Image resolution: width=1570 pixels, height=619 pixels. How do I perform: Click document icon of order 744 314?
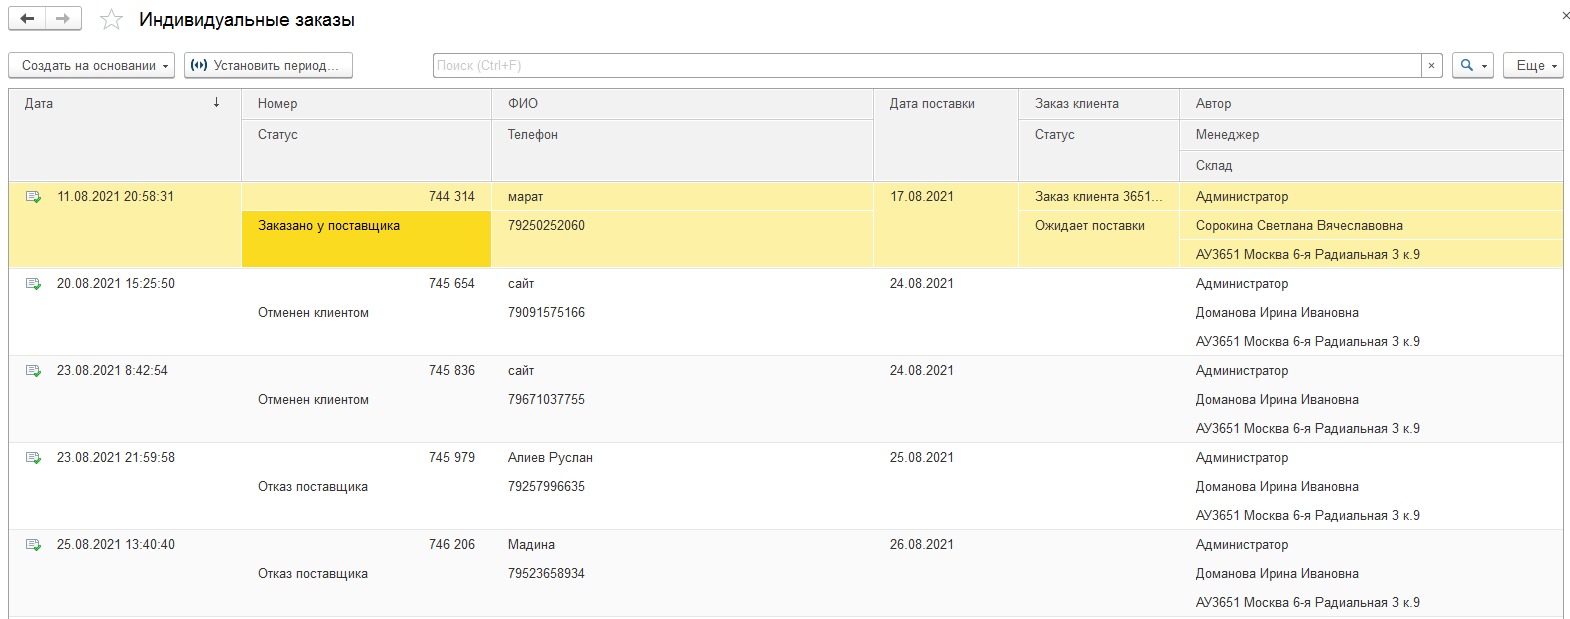coord(34,197)
